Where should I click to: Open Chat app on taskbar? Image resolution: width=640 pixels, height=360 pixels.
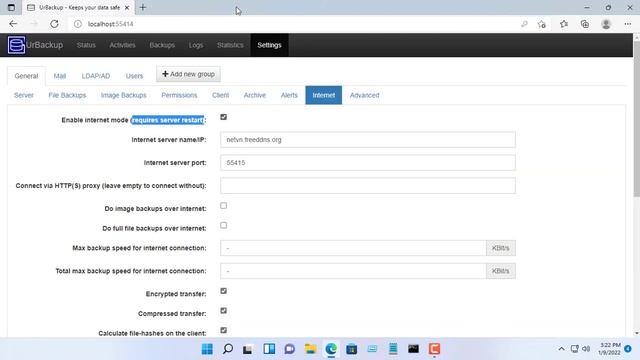289,349
